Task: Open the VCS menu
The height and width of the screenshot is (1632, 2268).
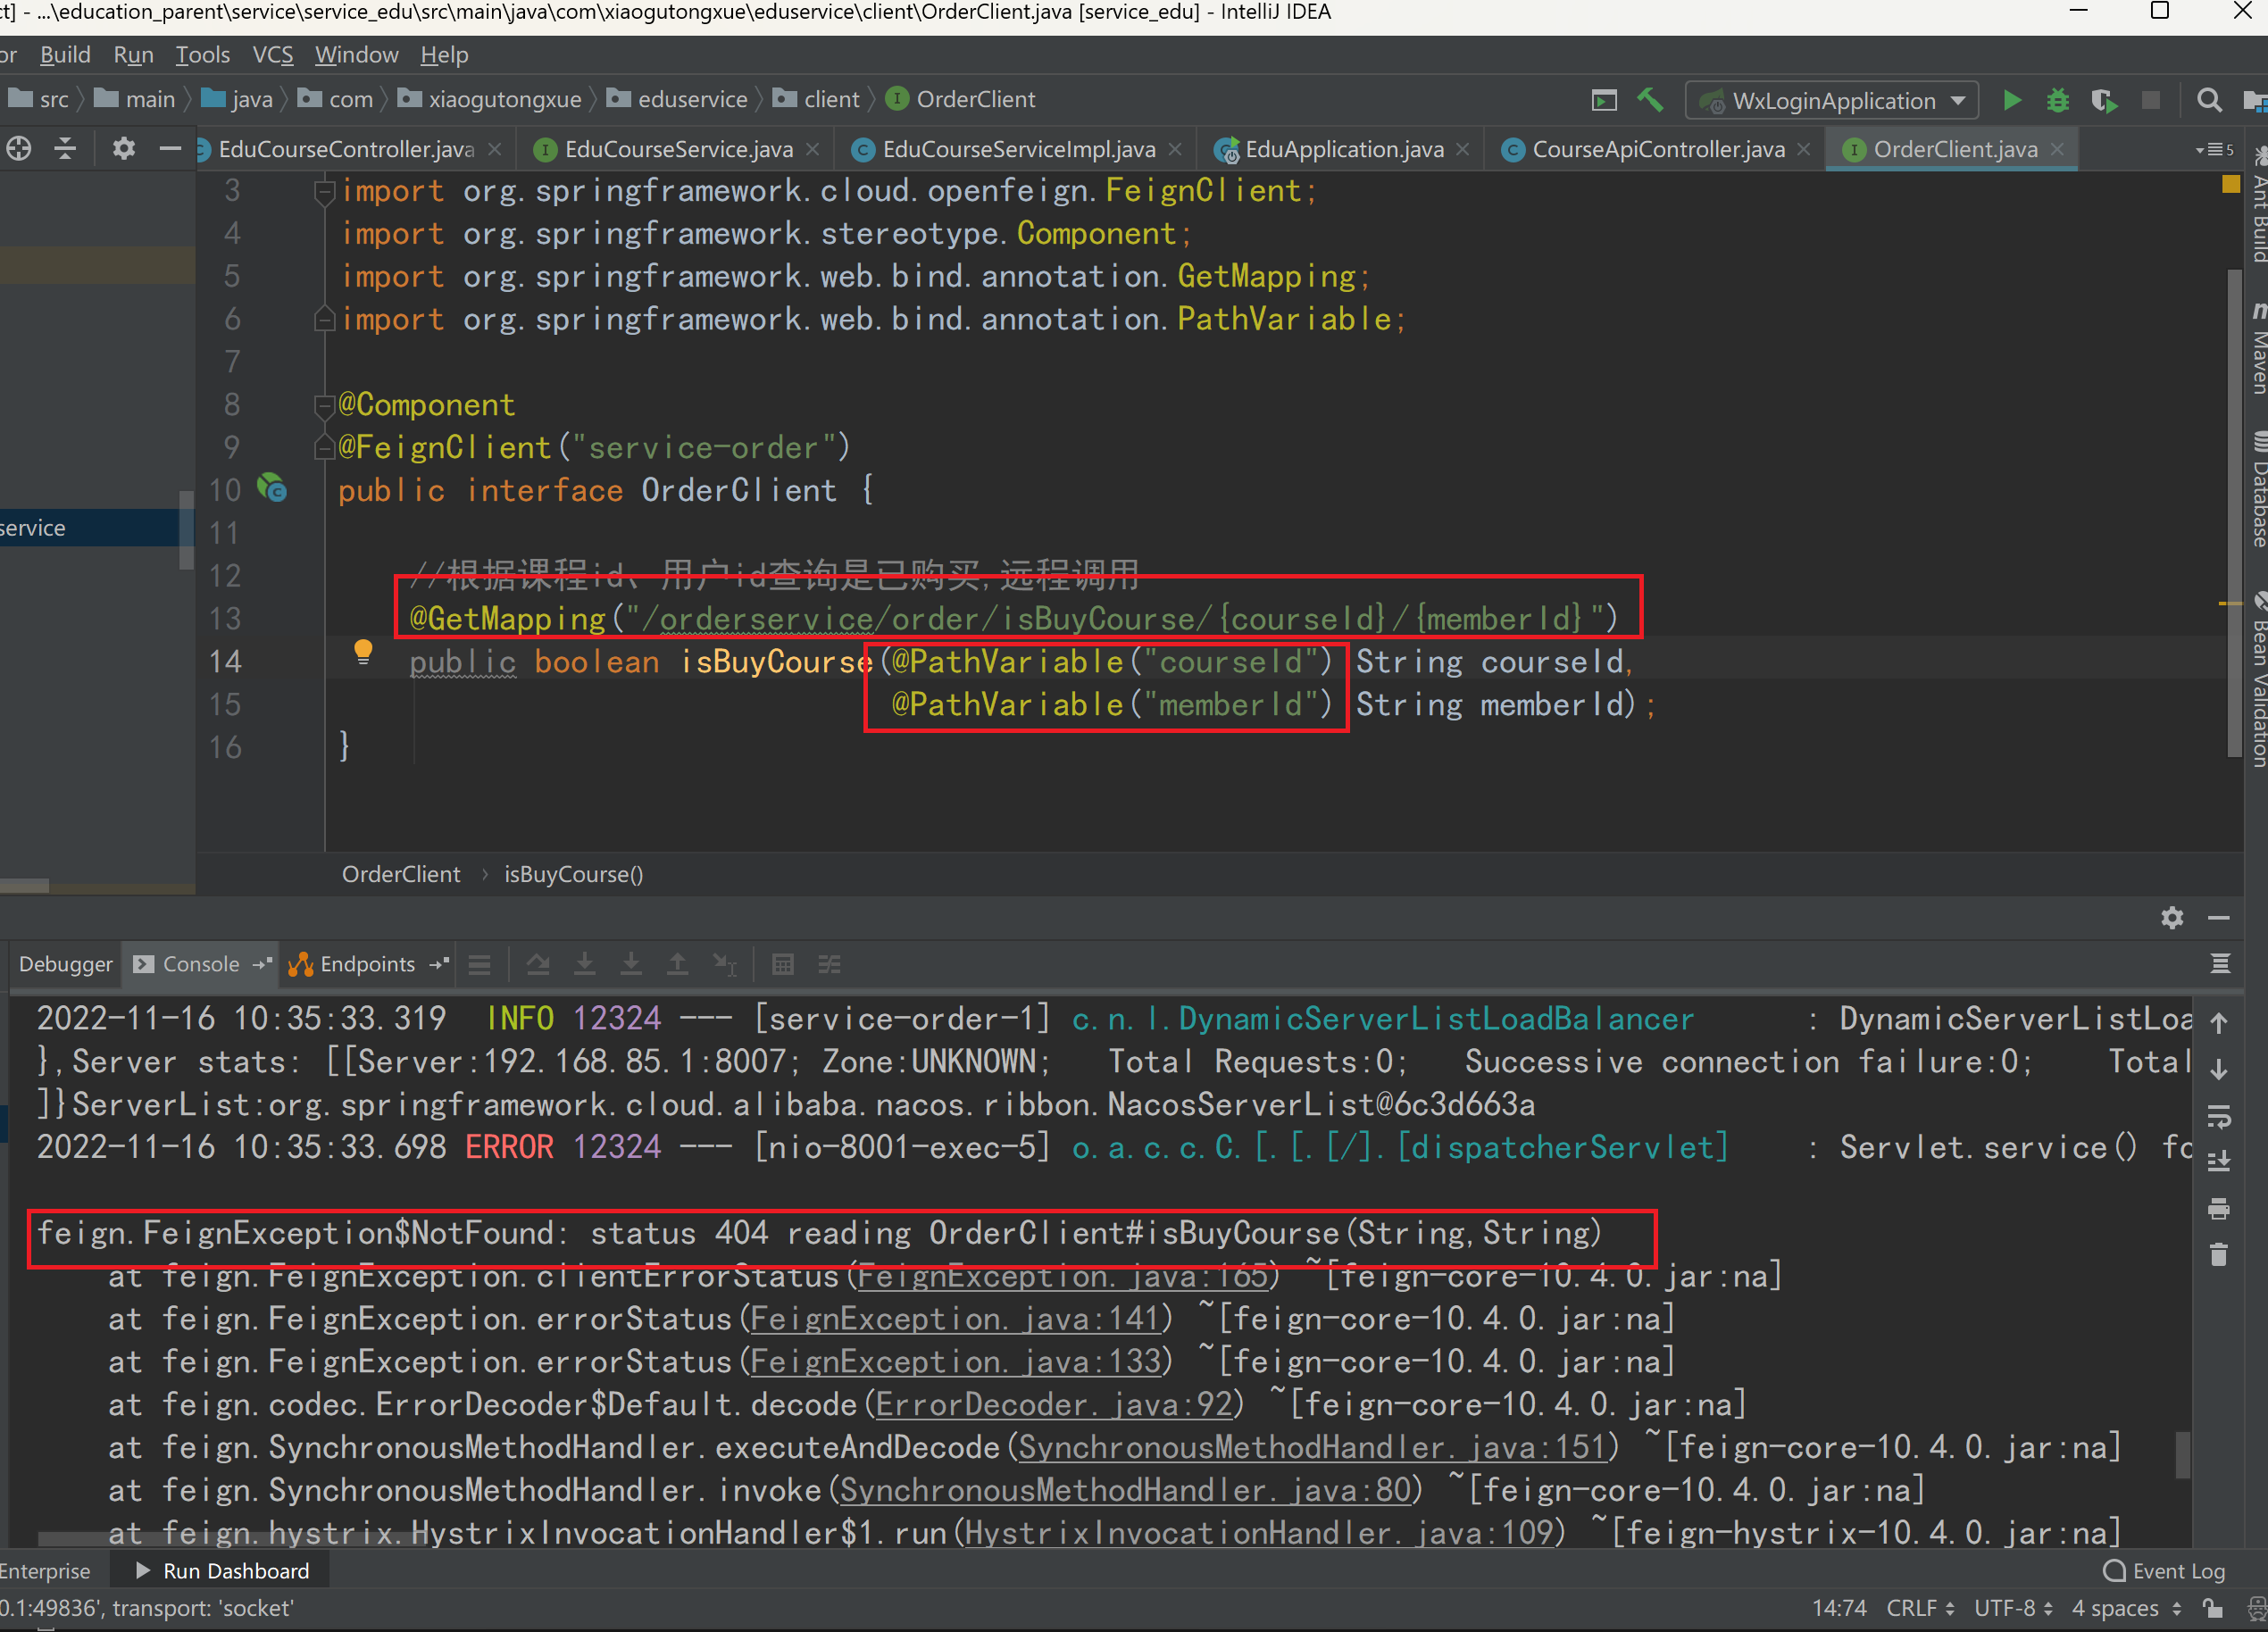Action: (x=273, y=55)
